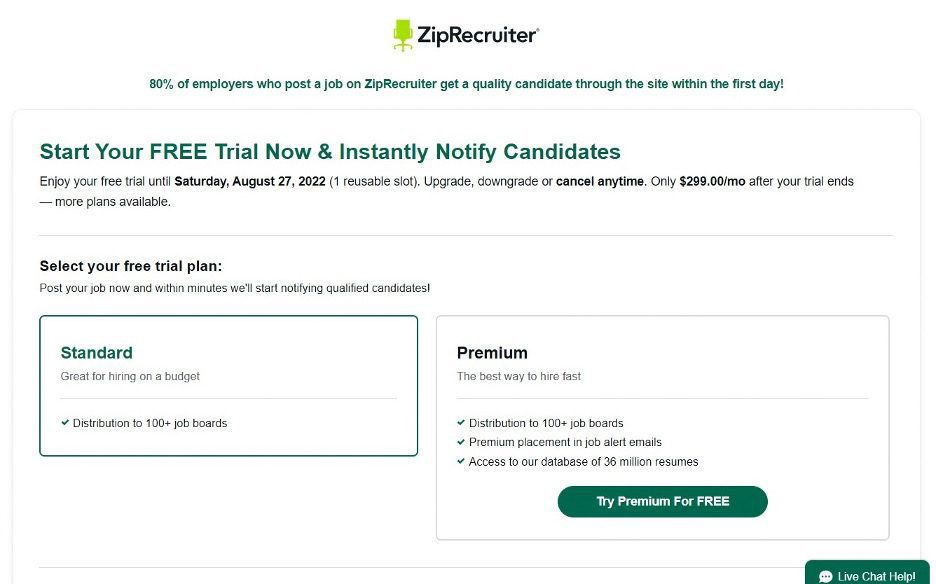Click the Saturday, August 27, 2022 trial date

point(250,182)
